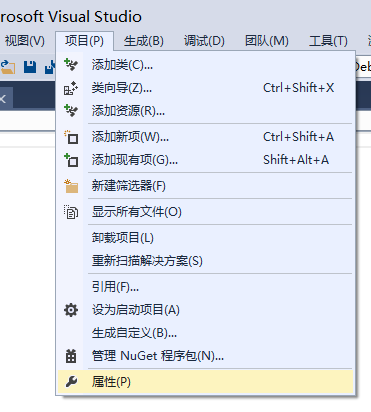Open 生成自定义(B)... entry
Image resolution: width=371 pixels, height=412 pixels.
[205, 333]
